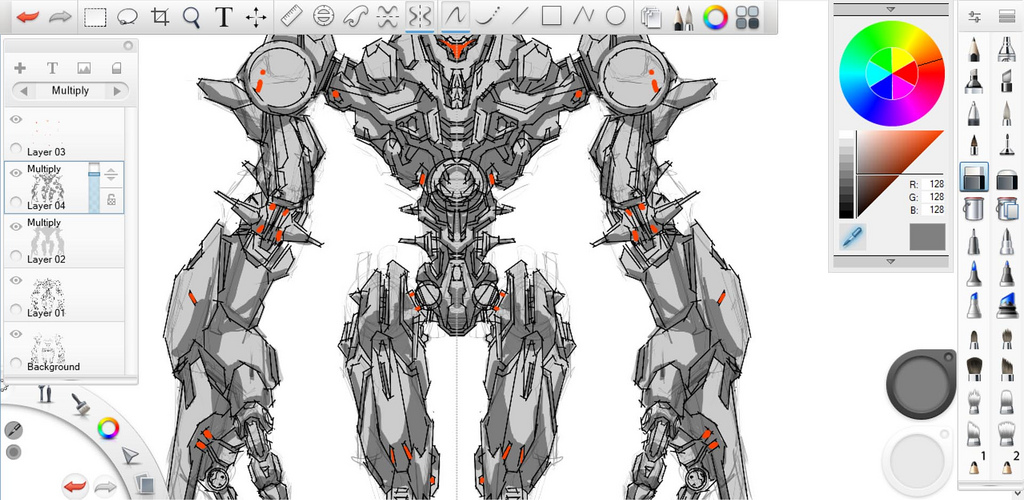Viewport: 1024px width, 500px height.
Task: Click the clear layer eraser icon
Action: coord(117,68)
